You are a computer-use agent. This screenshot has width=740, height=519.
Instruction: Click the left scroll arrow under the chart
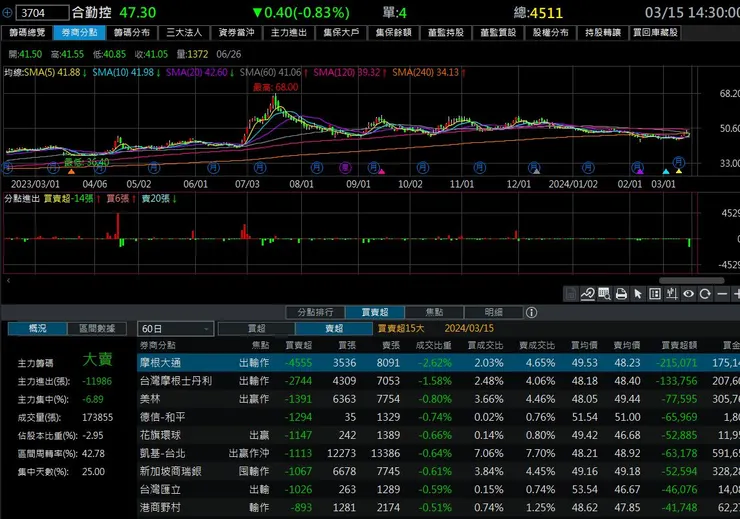pos(8,281)
